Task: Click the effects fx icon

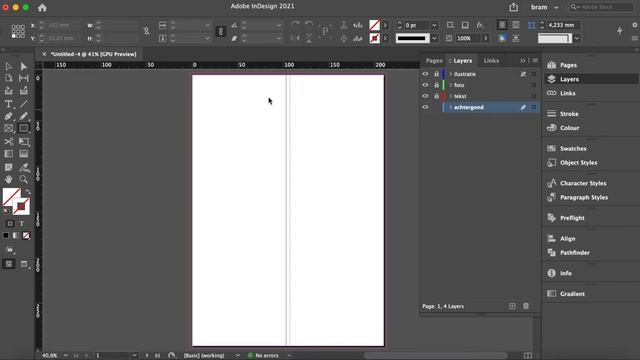Action: (x=480, y=25)
